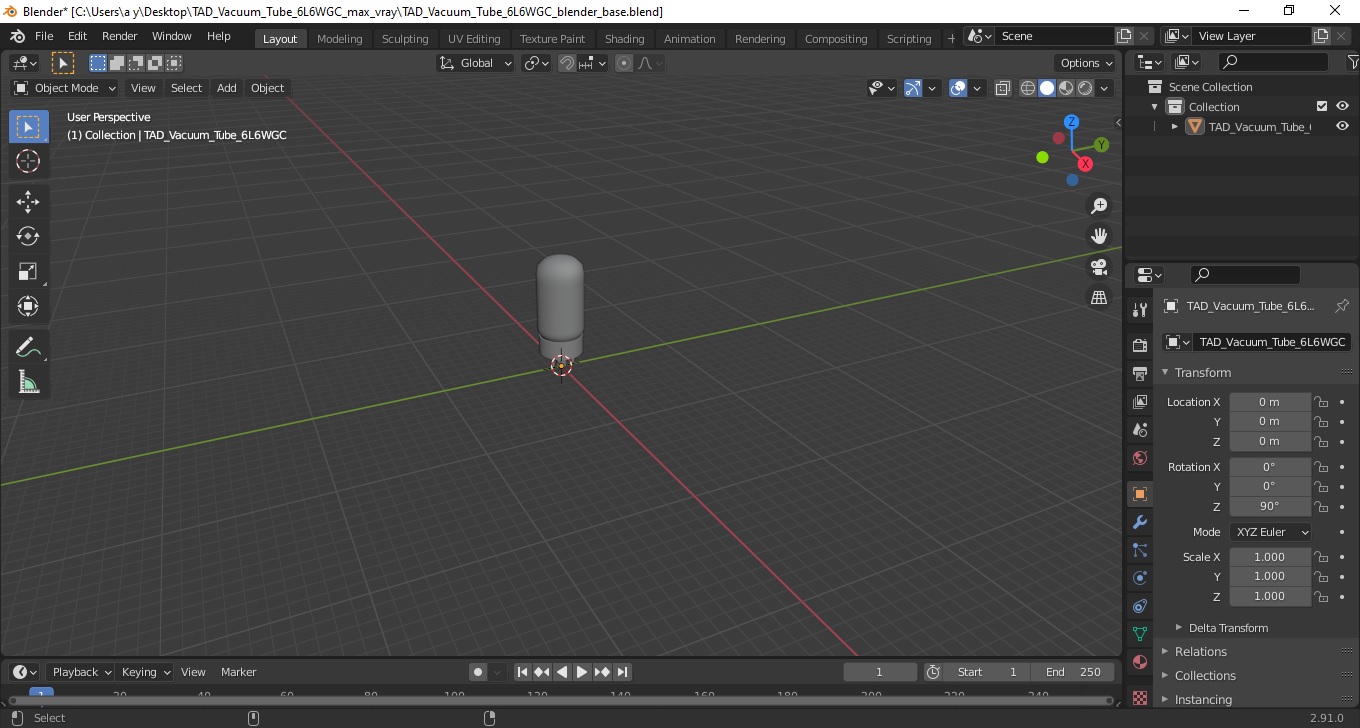Jump to the end frame

622,672
